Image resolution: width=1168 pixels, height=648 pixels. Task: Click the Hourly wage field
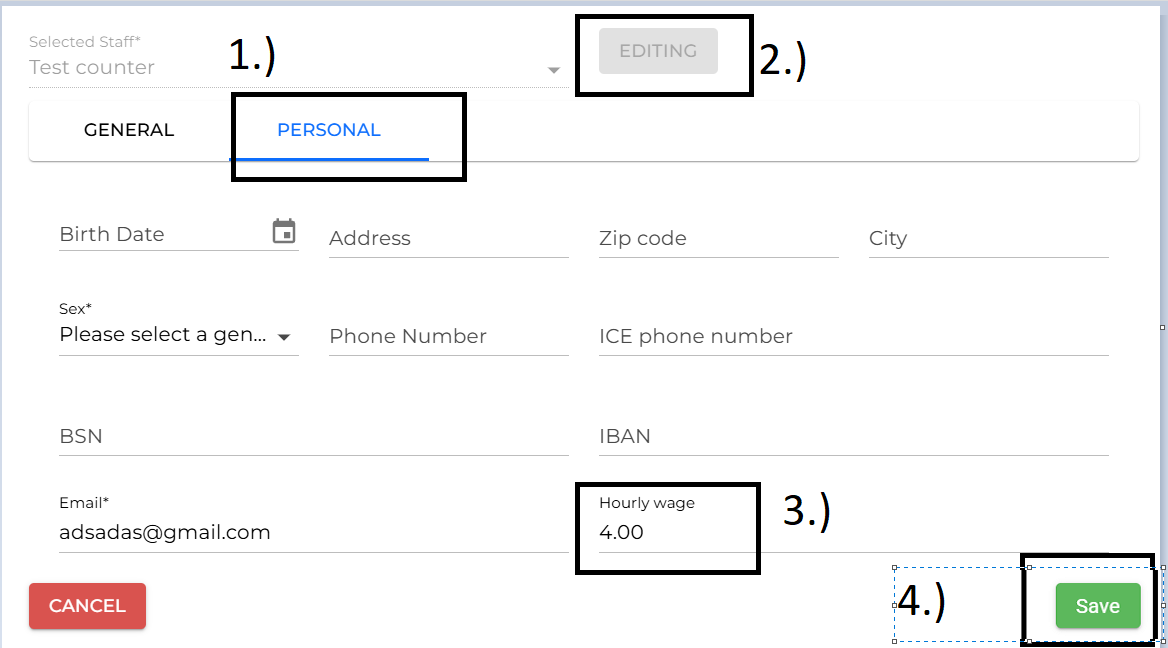click(665, 533)
